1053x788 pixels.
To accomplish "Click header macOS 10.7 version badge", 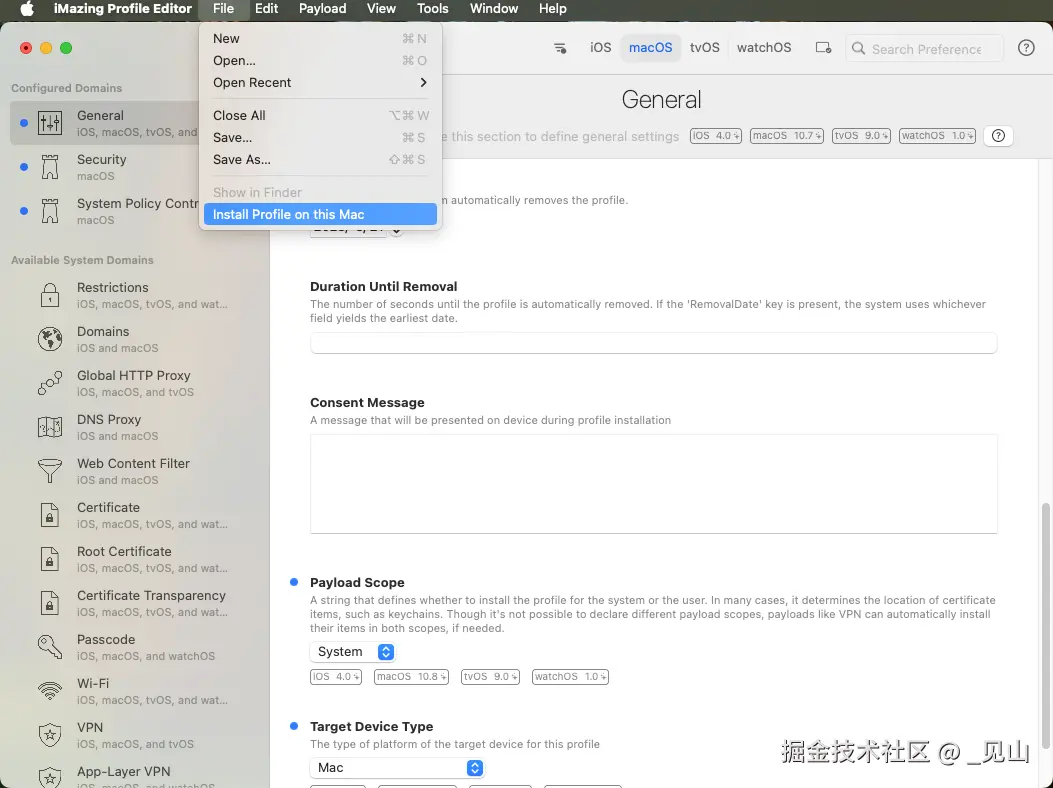I will (x=786, y=136).
